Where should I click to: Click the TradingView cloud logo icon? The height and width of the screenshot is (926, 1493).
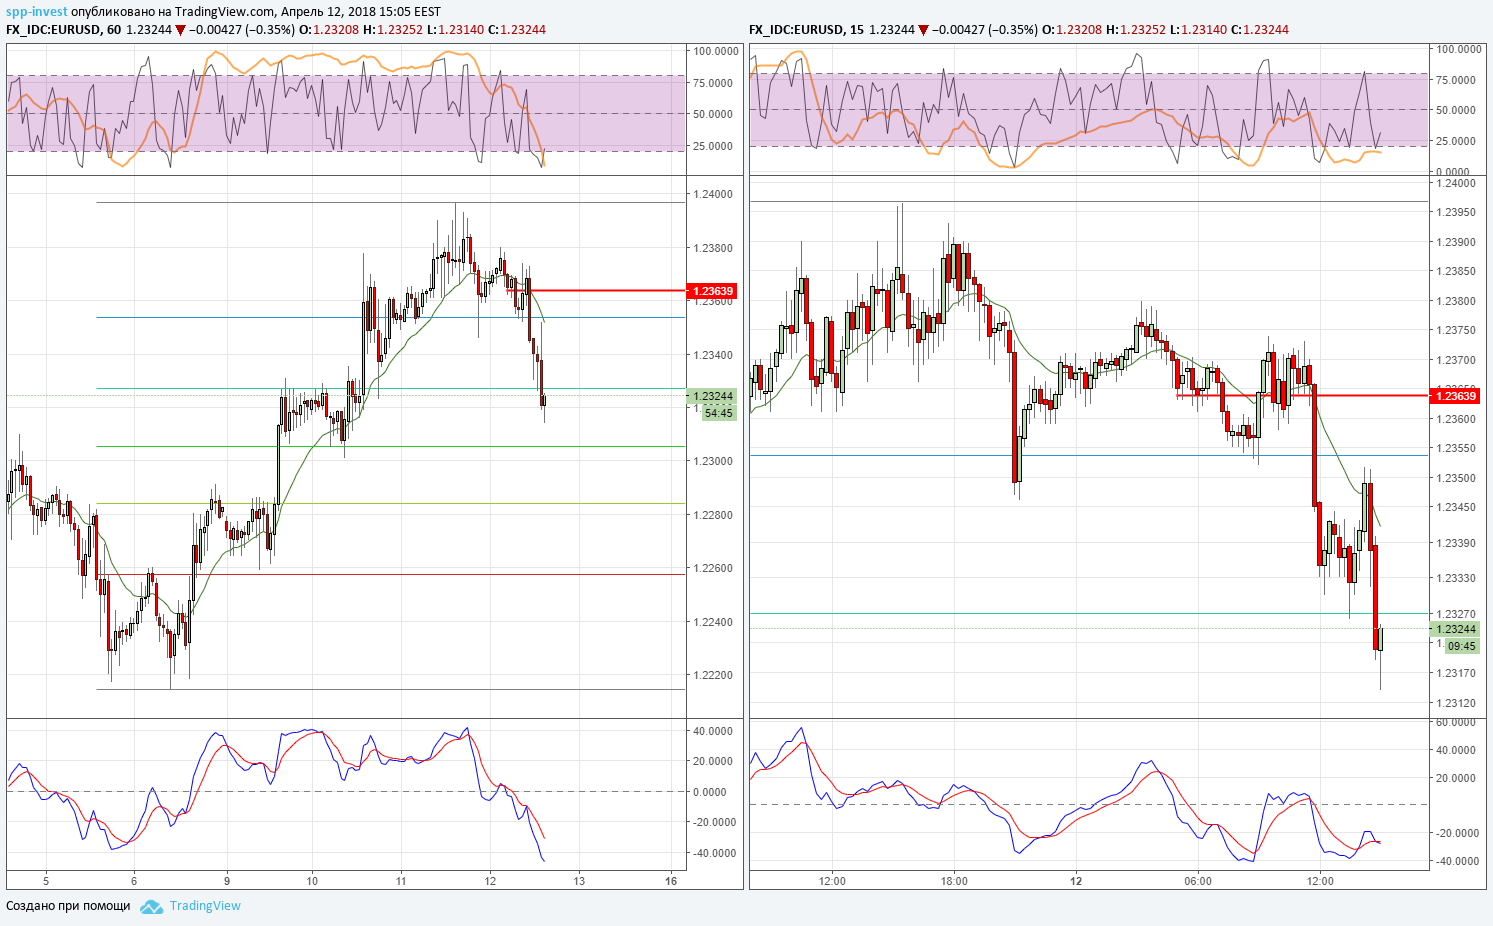point(151,906)
